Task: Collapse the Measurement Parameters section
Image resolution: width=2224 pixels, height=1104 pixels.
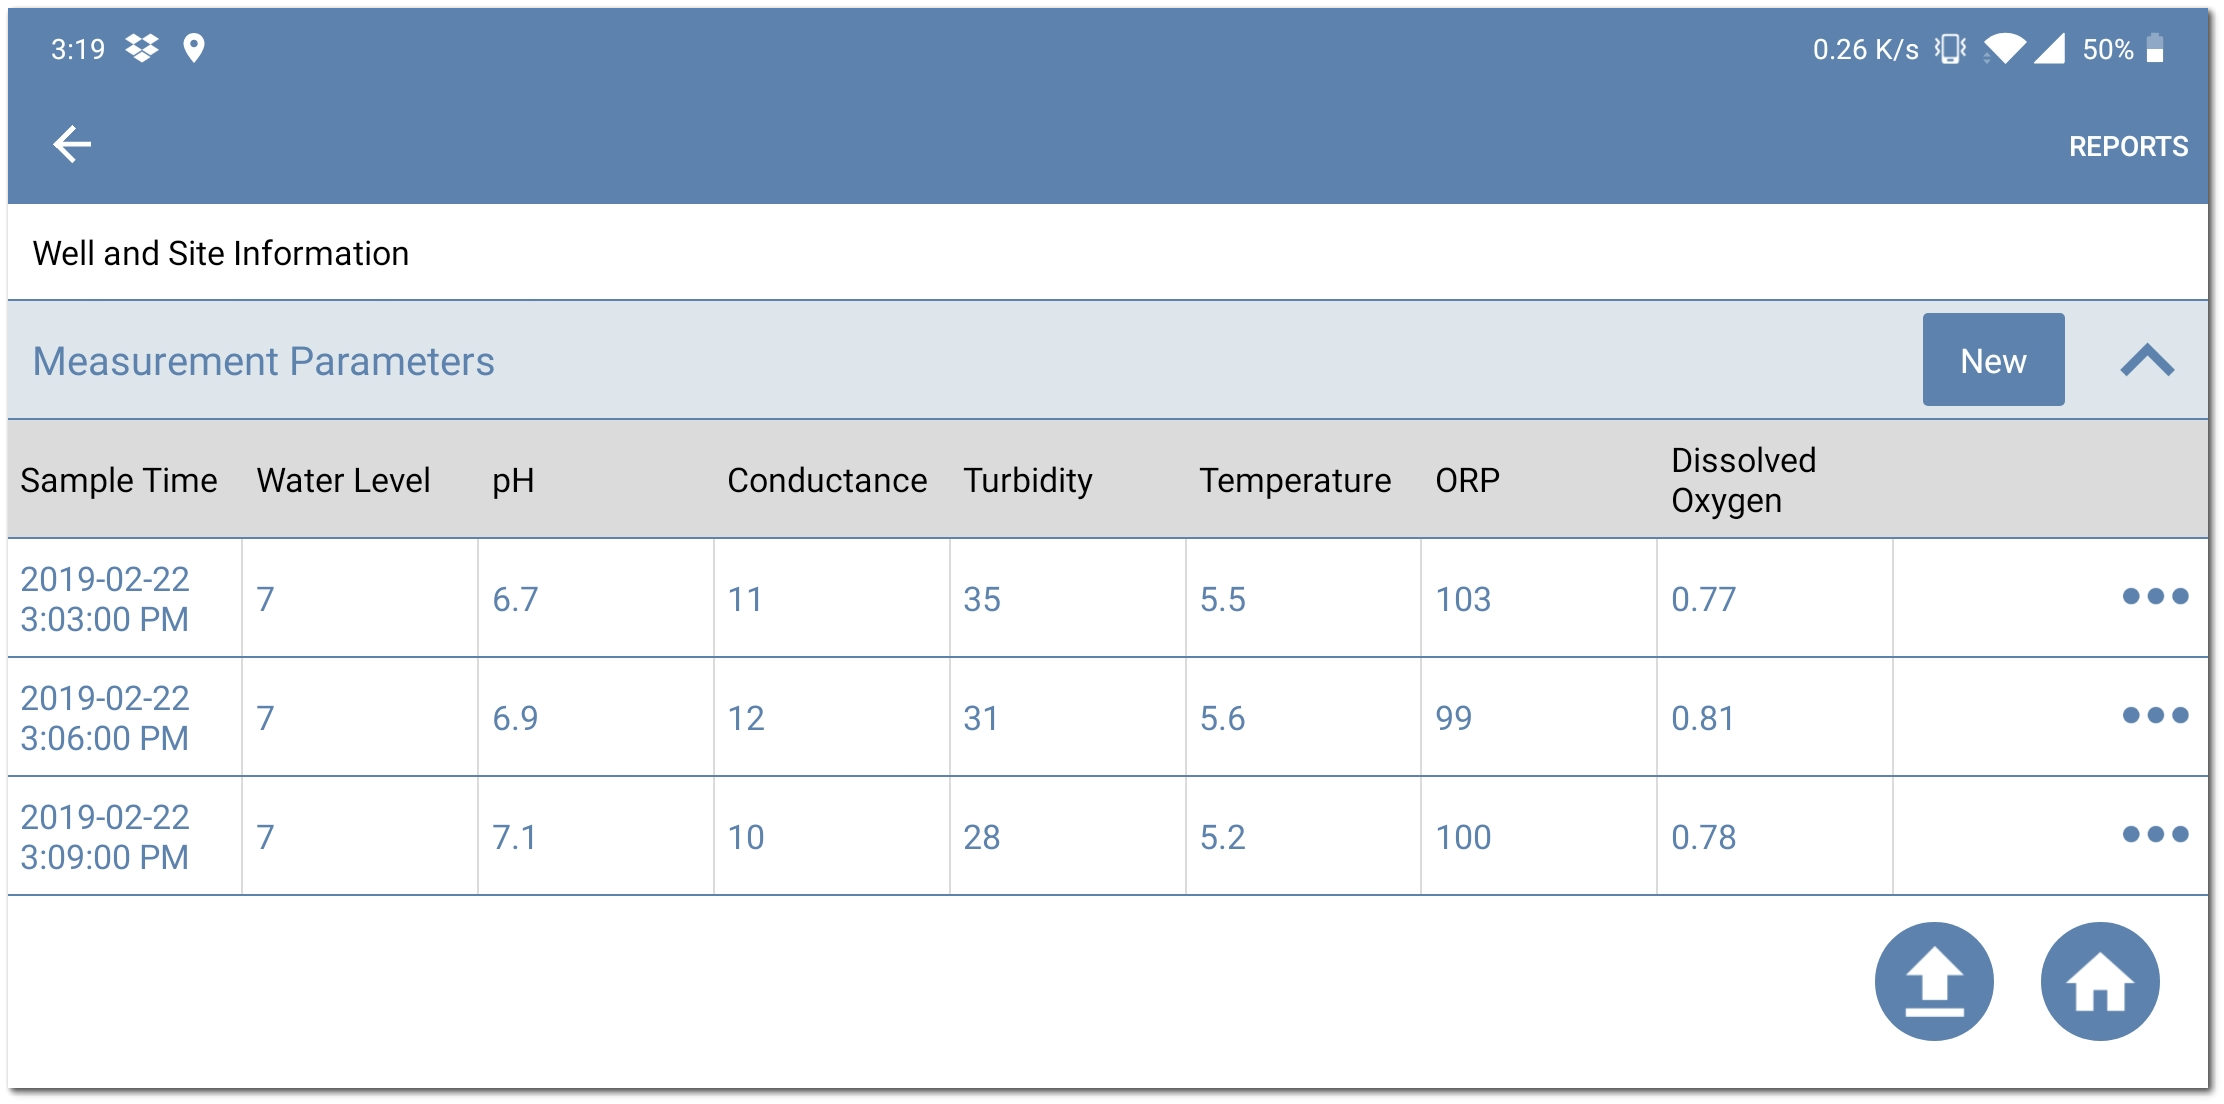Action: point(2147,360)
